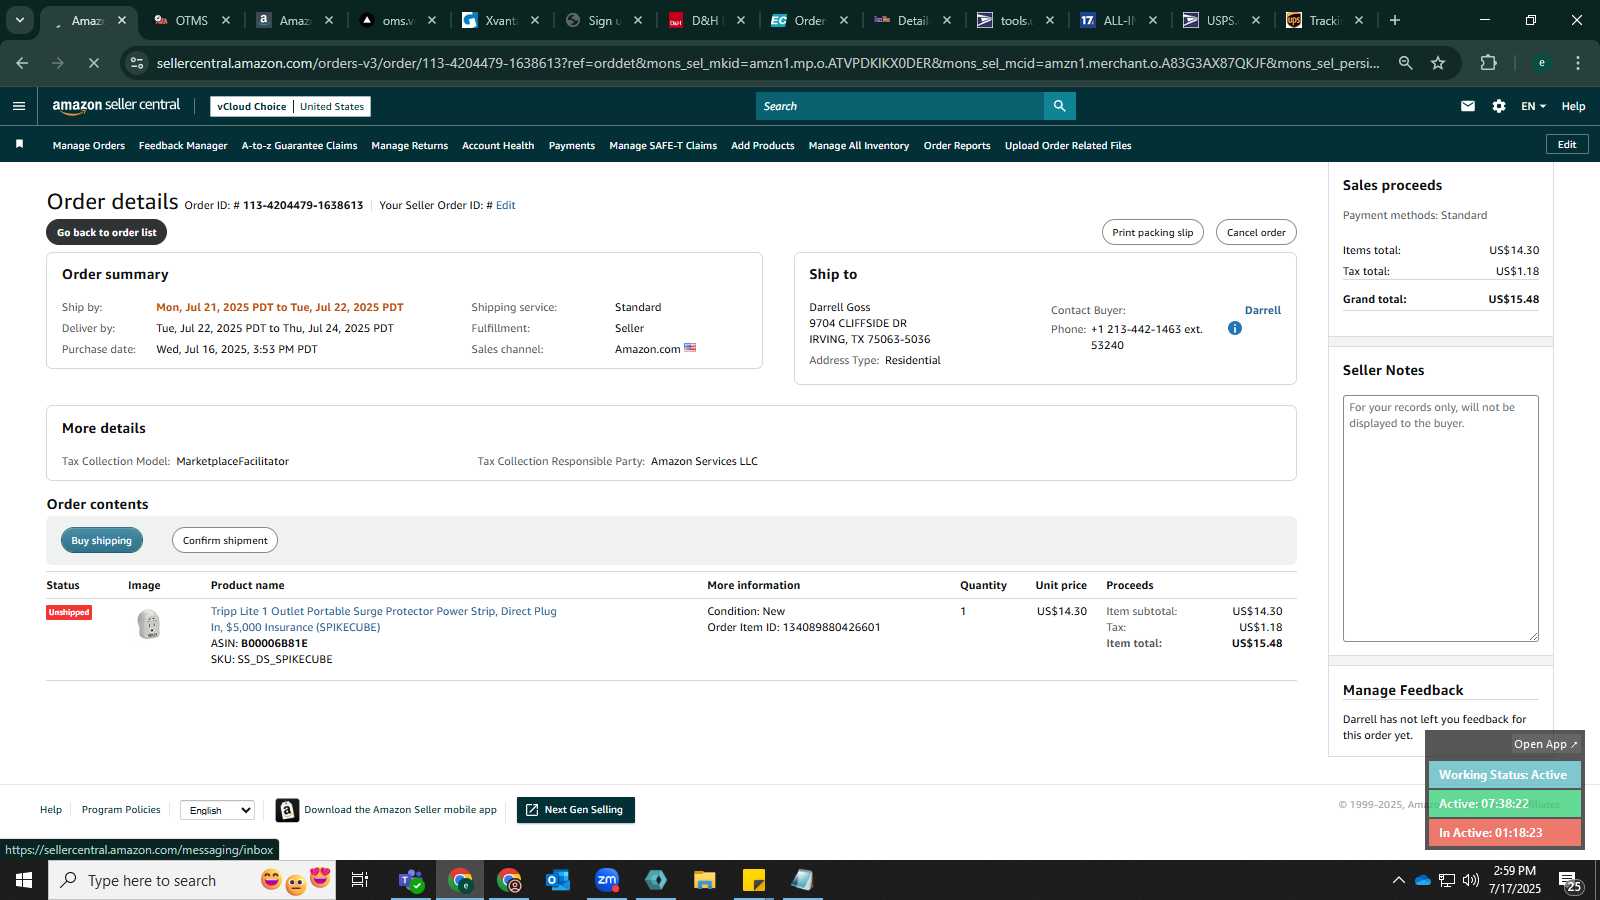The height and width of the screenshot is (900, 1600).
Task: Open Program Policies footer link
Action: click(121, 810)
